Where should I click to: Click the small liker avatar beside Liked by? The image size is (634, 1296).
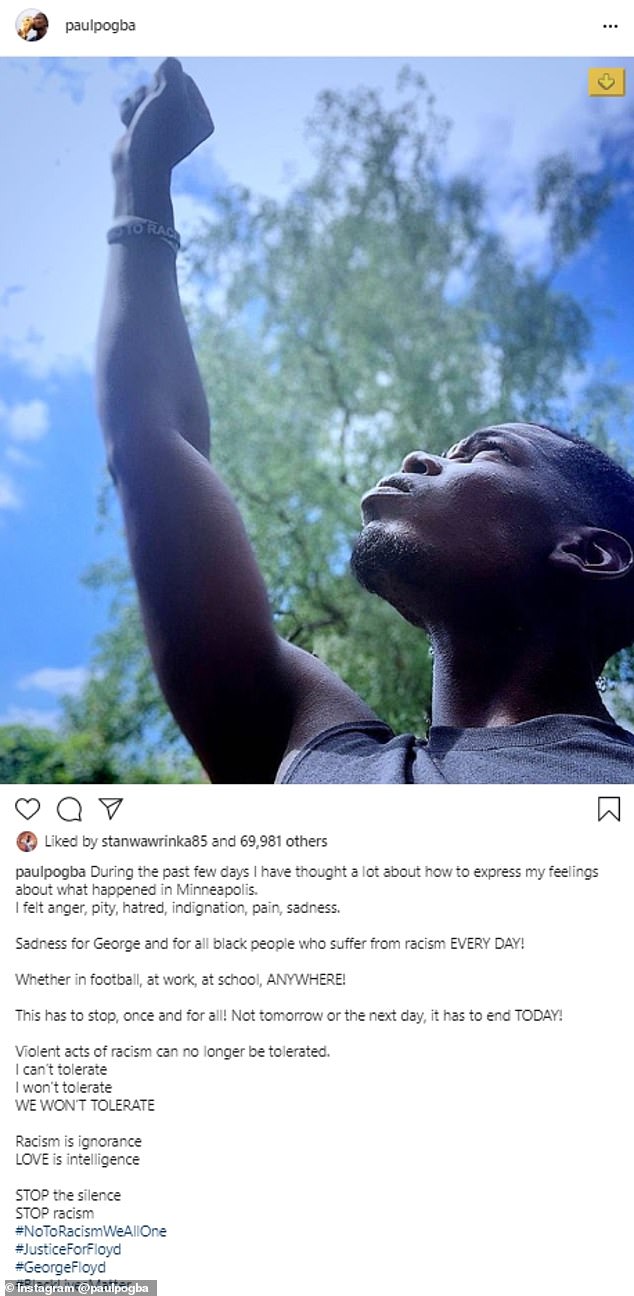click(27, 841)
